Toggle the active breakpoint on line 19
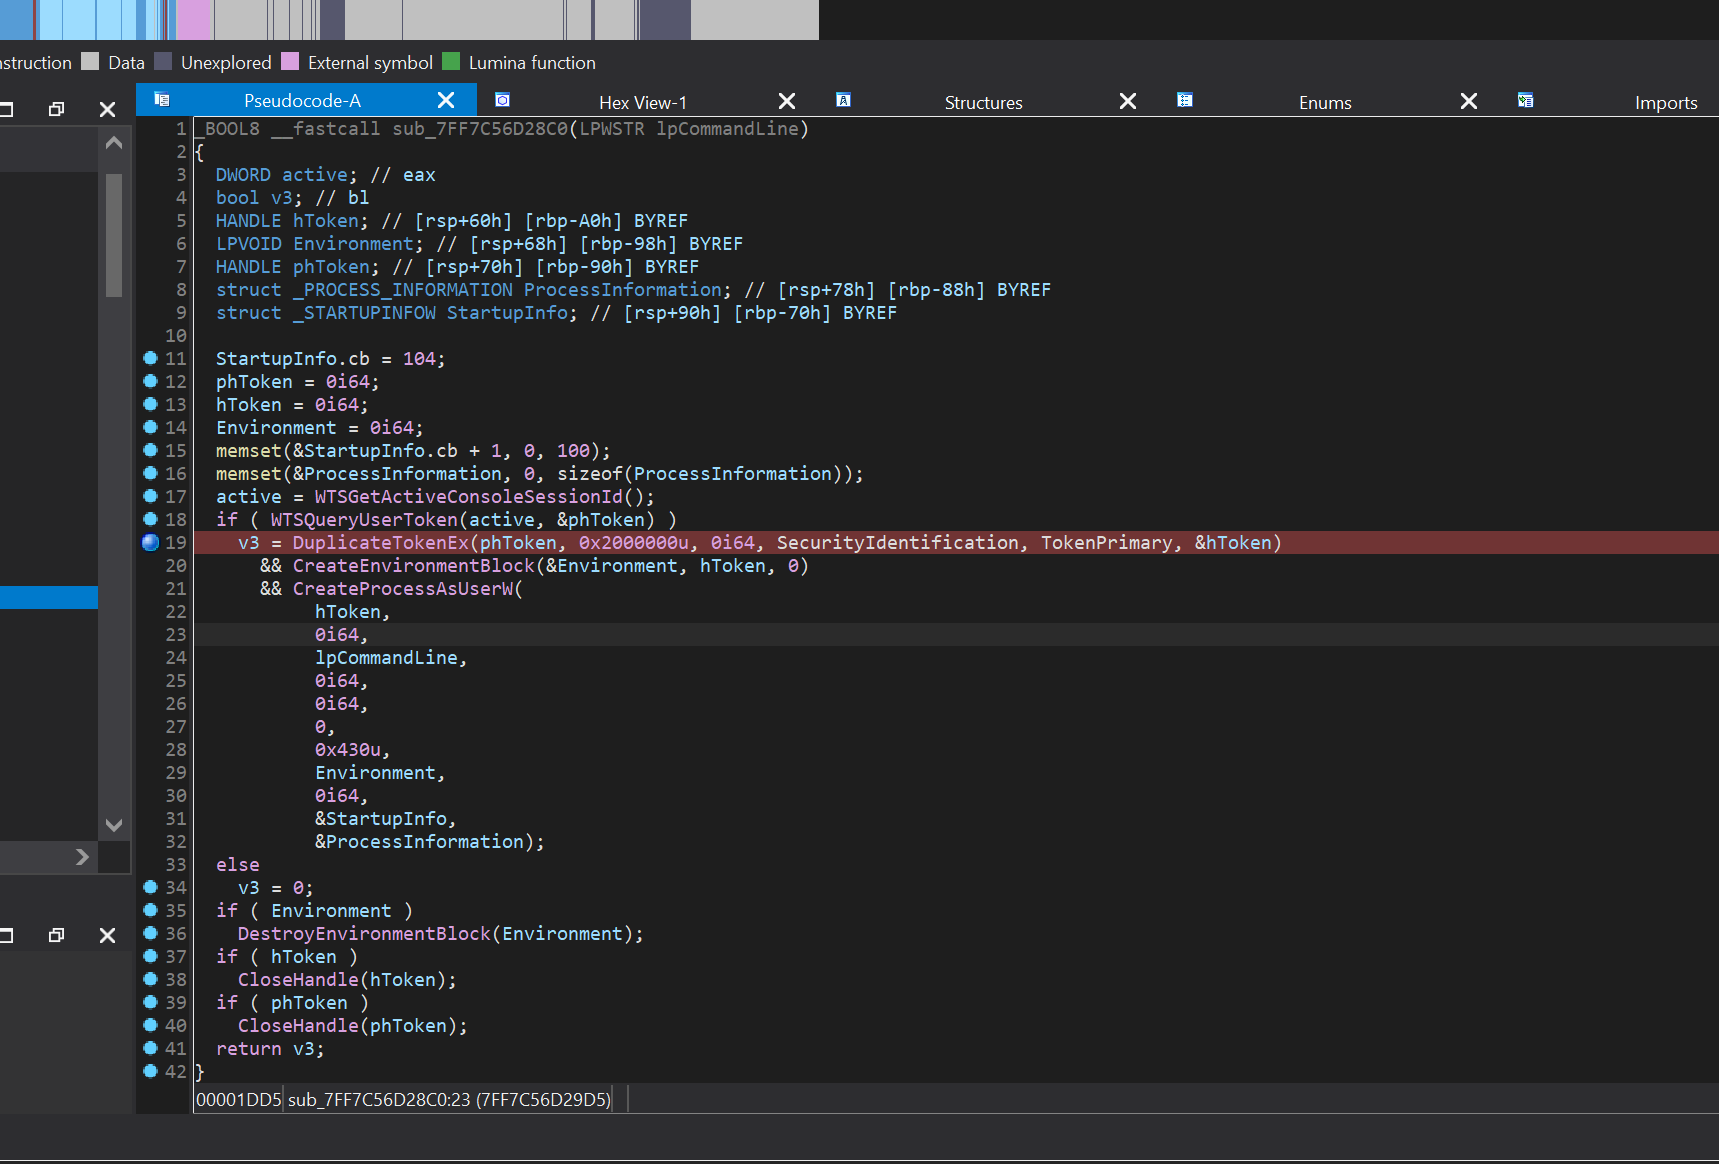1719x1164 pixels. point(151,542)
